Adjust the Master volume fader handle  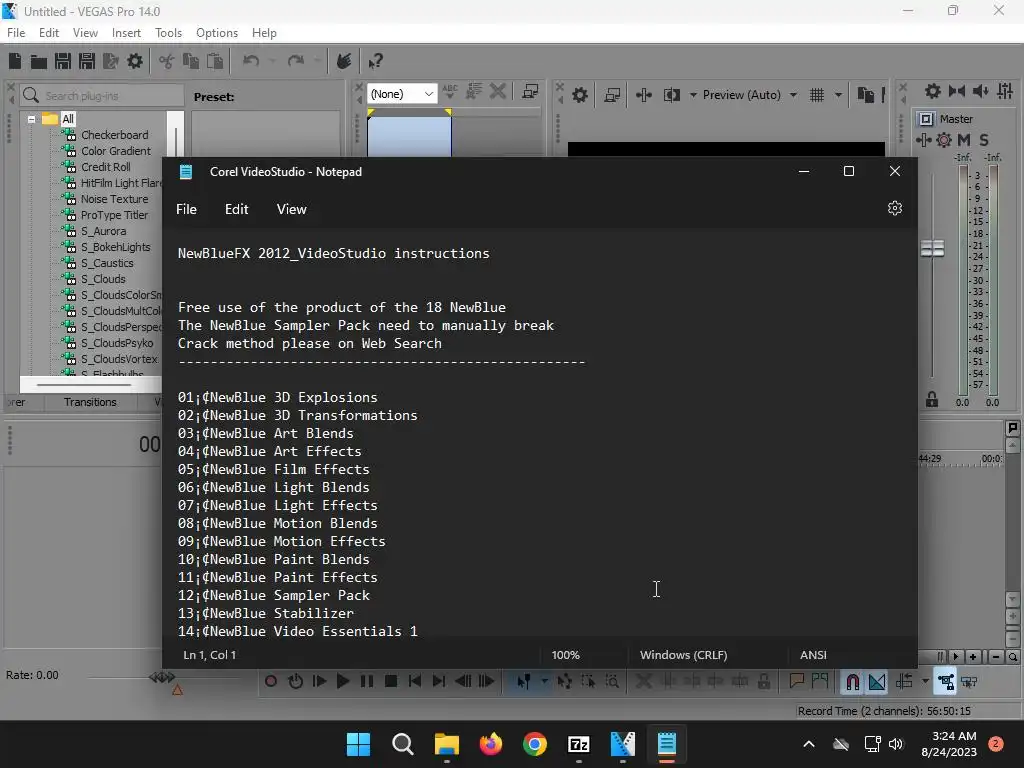(x=933, y=249)
